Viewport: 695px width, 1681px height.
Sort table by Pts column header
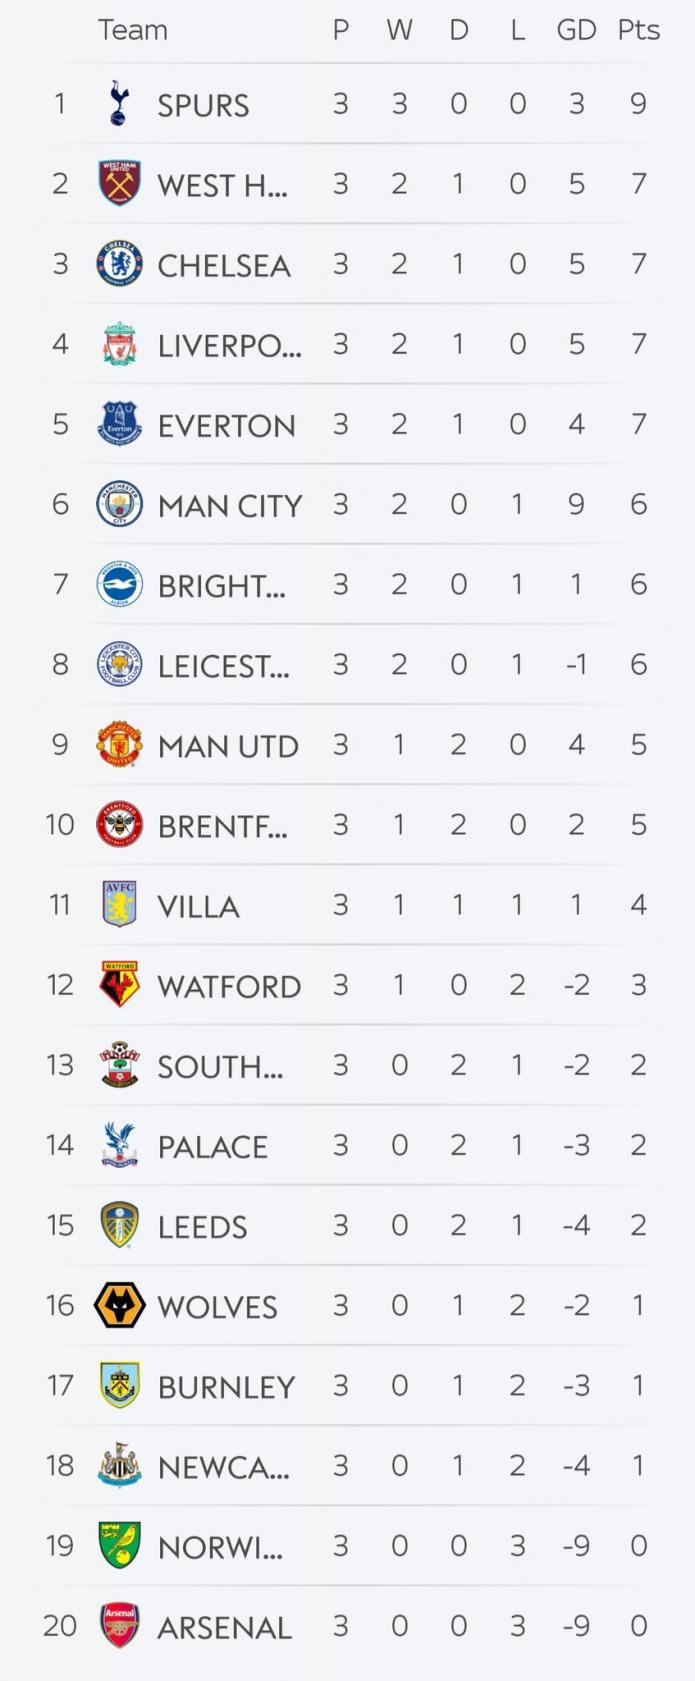coord(638,30)
